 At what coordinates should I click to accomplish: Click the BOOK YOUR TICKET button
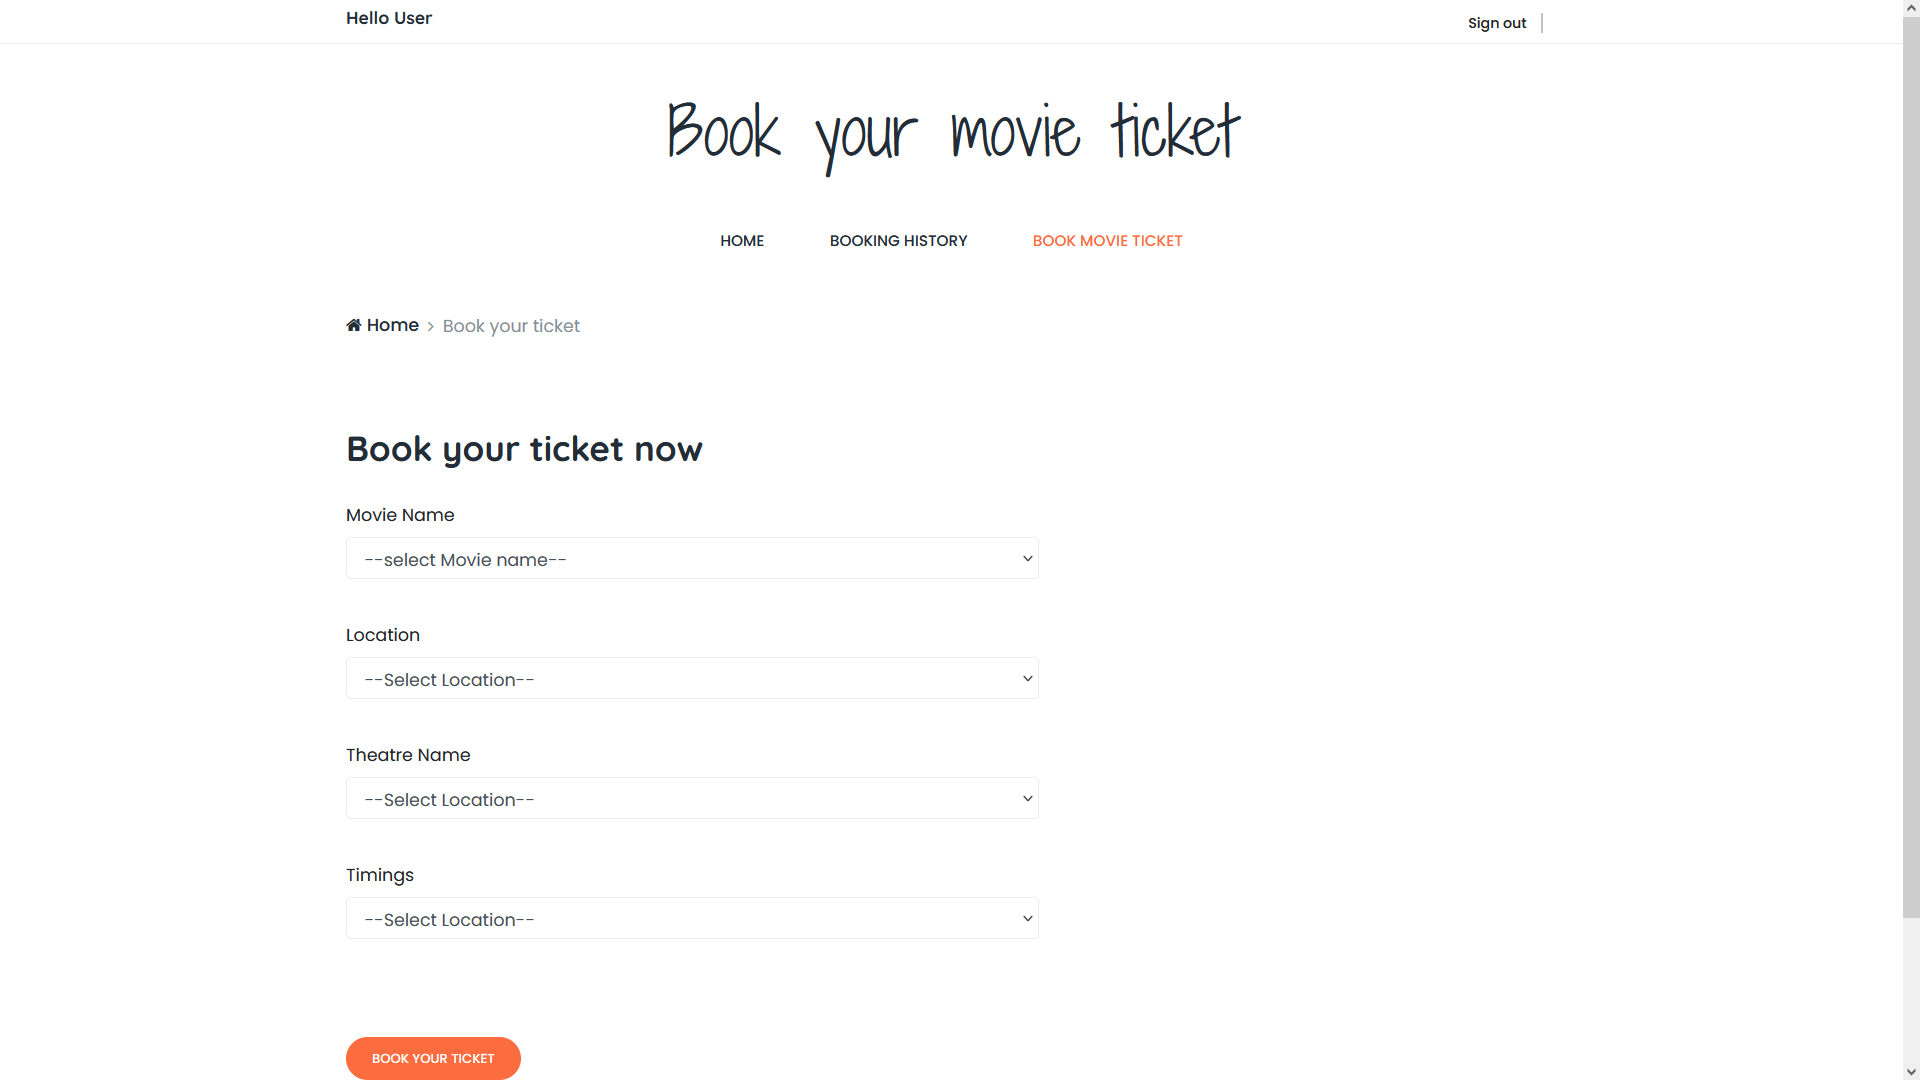tap(432, 1058)
